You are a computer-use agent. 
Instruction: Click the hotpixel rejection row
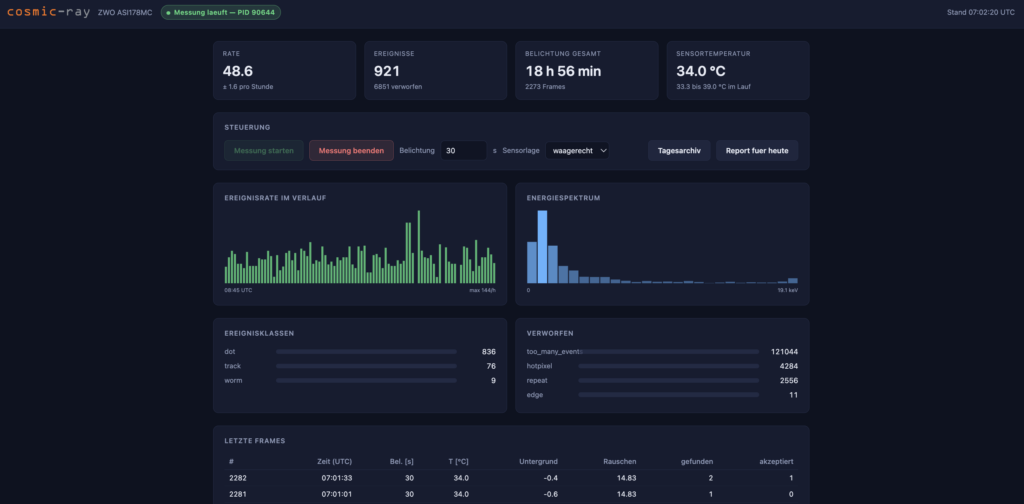coord(662,366)
